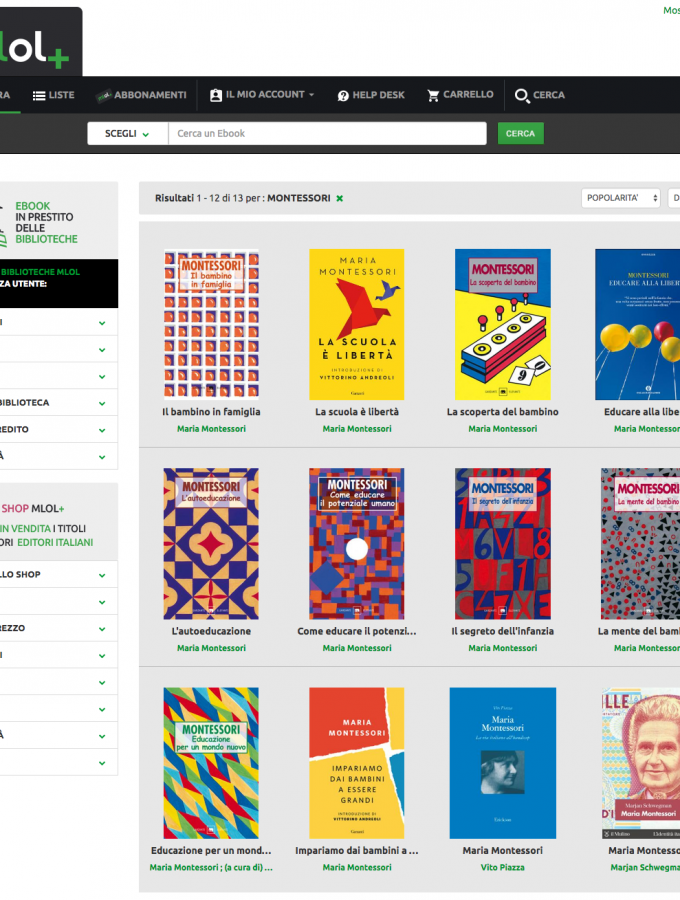Click the EDITORI ITALIANI text
The image size is (680, 900).
(55, 542)
